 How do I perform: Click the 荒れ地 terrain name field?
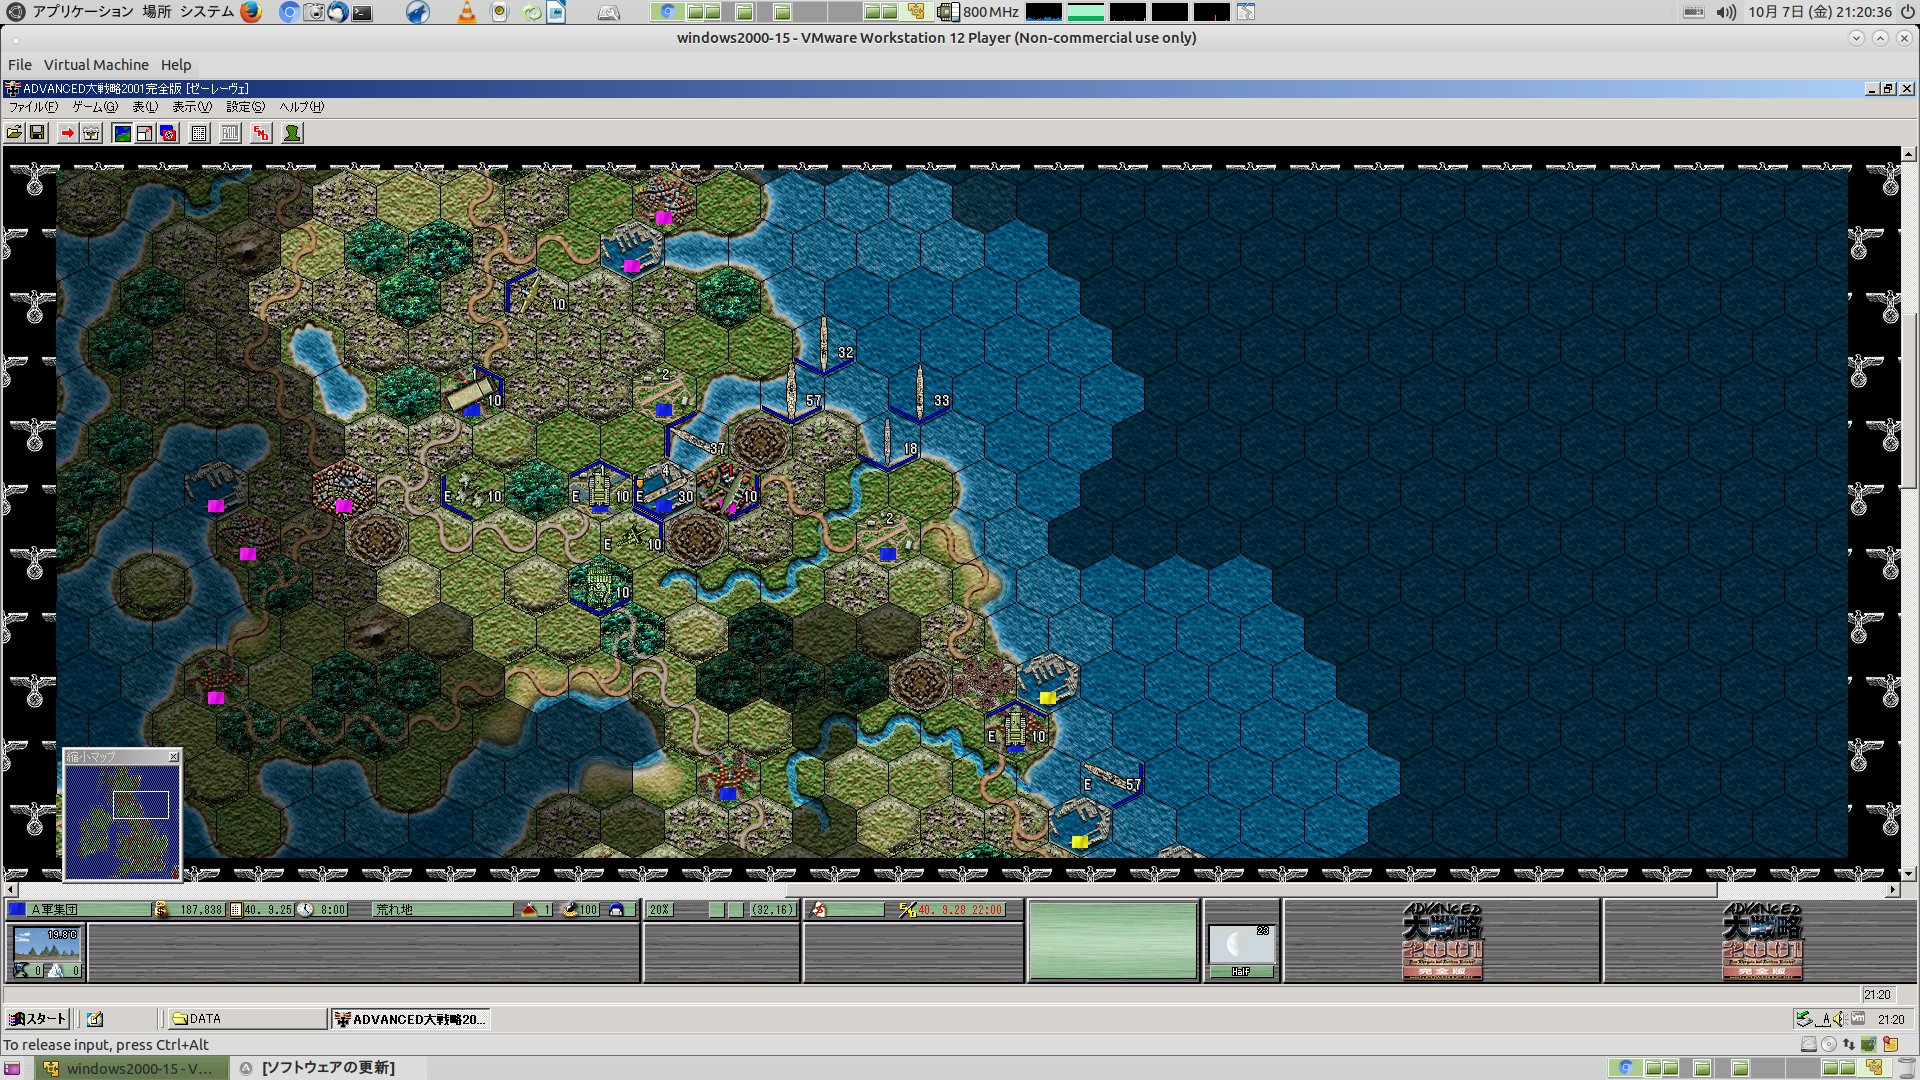point(442,910)
